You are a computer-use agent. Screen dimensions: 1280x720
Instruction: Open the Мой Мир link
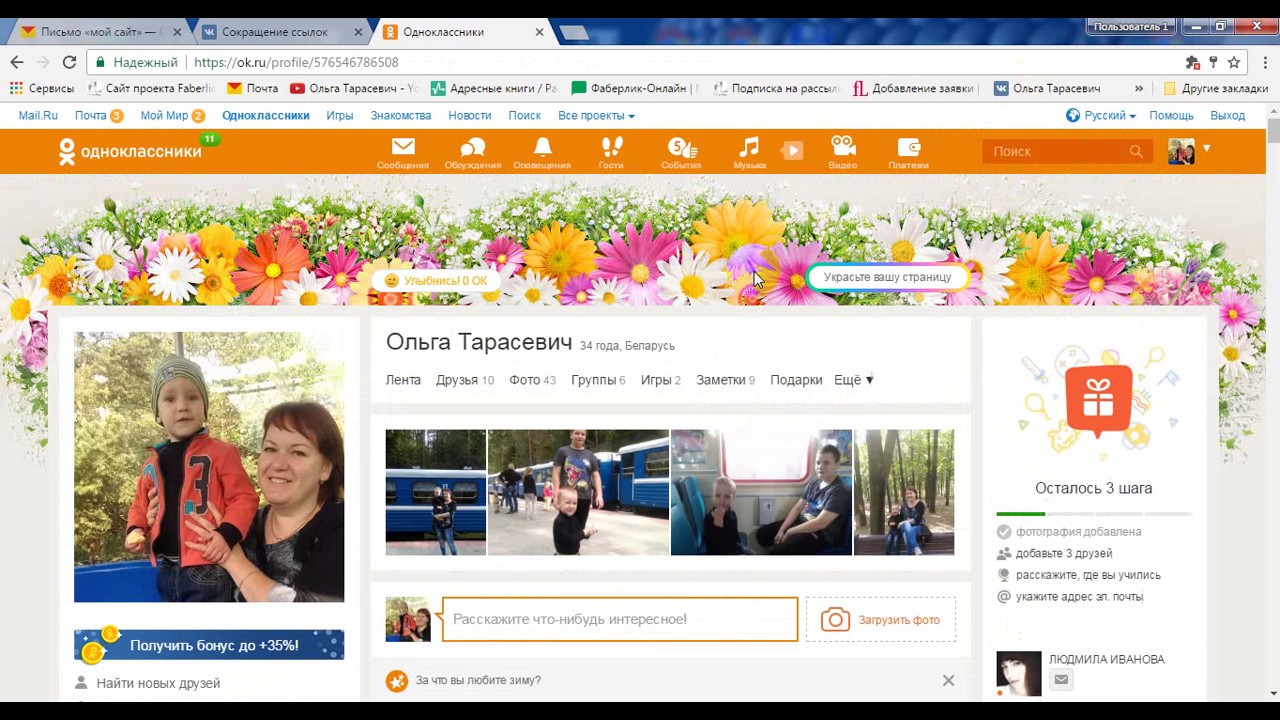click(x=164, y=116)
